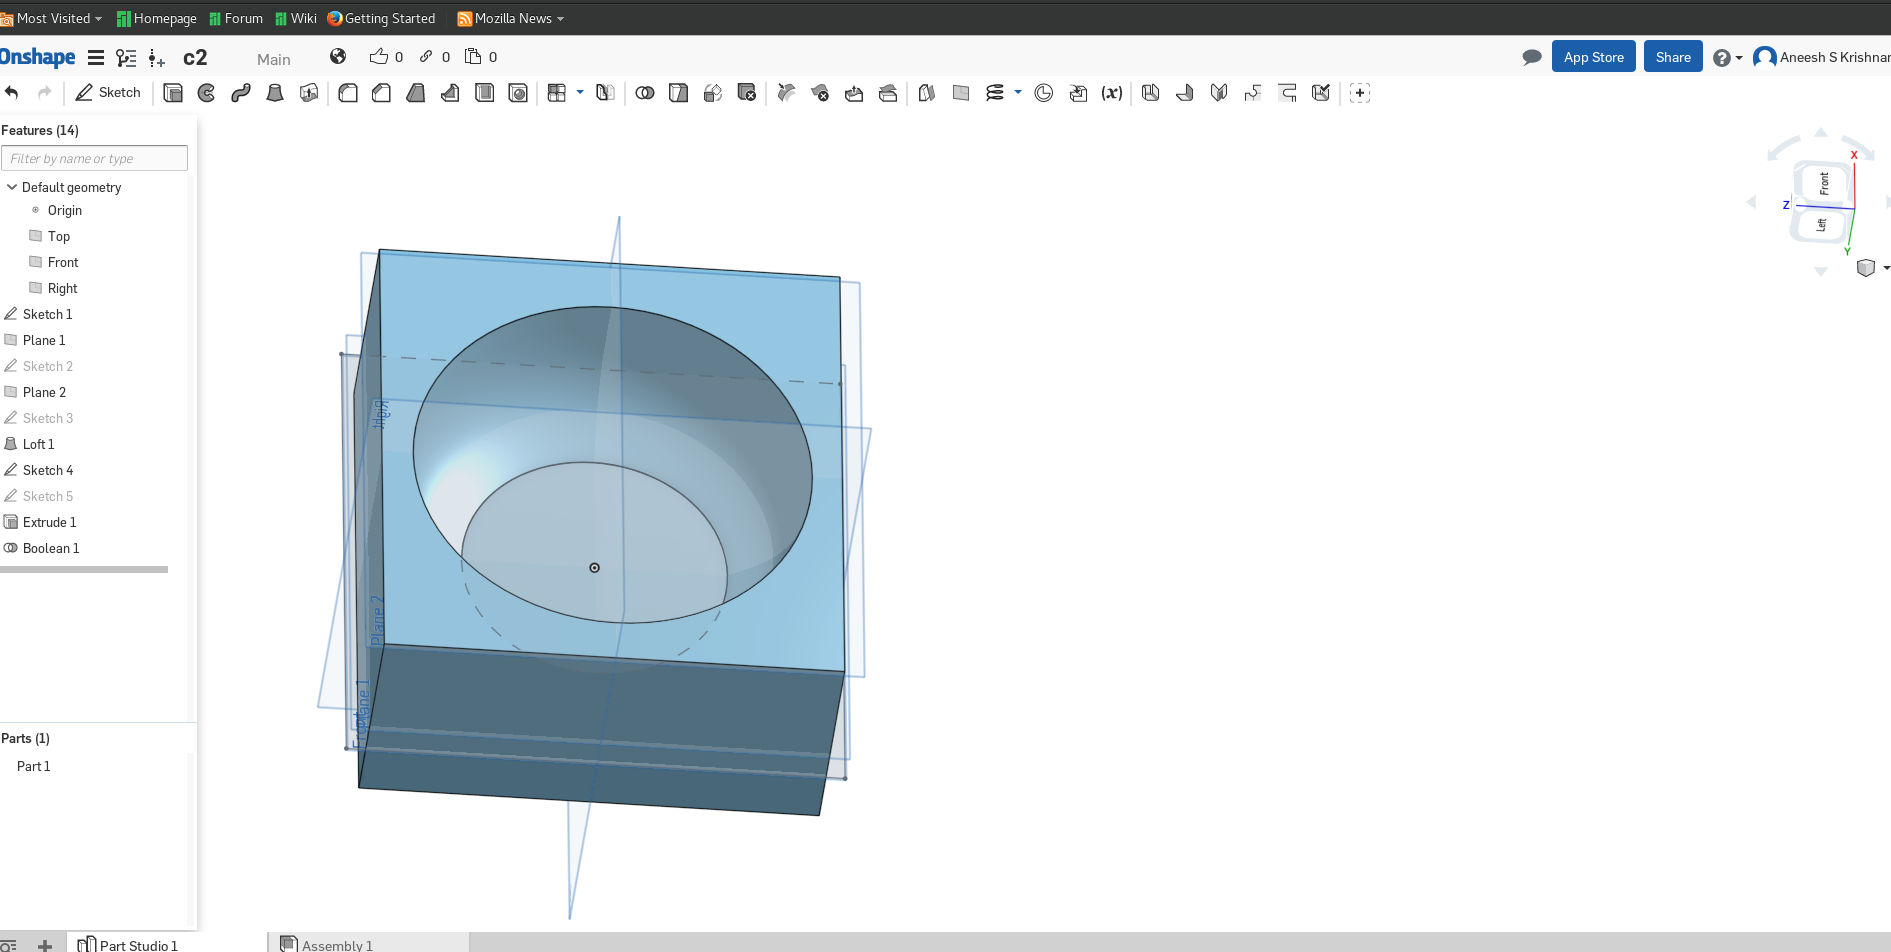Screen dimensions: 1891x952
Task: Select Boolean 1 in the feature list
Action: [51, 548]
